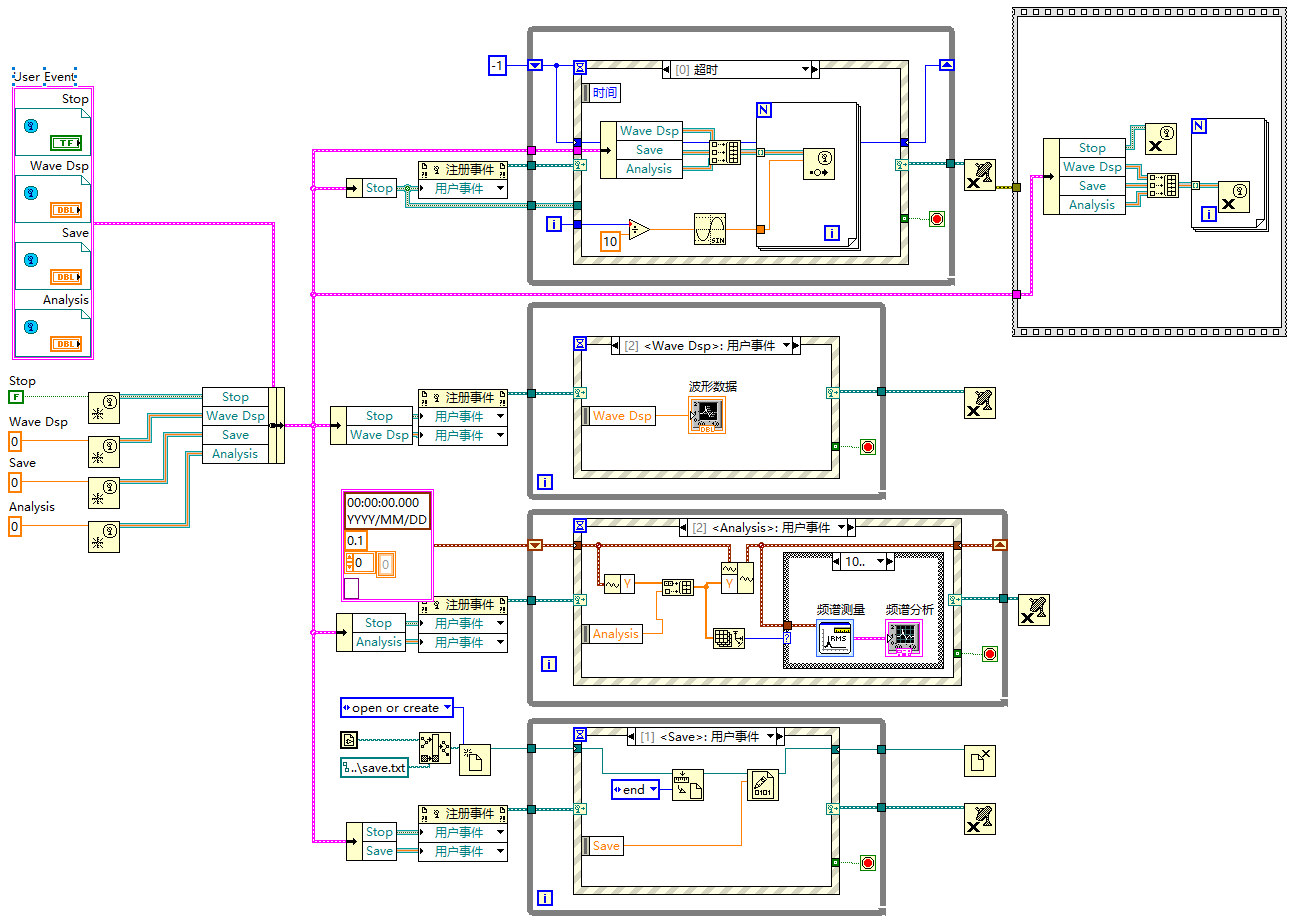This screenshot has width=1295, height=919.
Task: Click stop terminal of Analysis While Loop
Action: pyautogui.click(x=990, y=654)
